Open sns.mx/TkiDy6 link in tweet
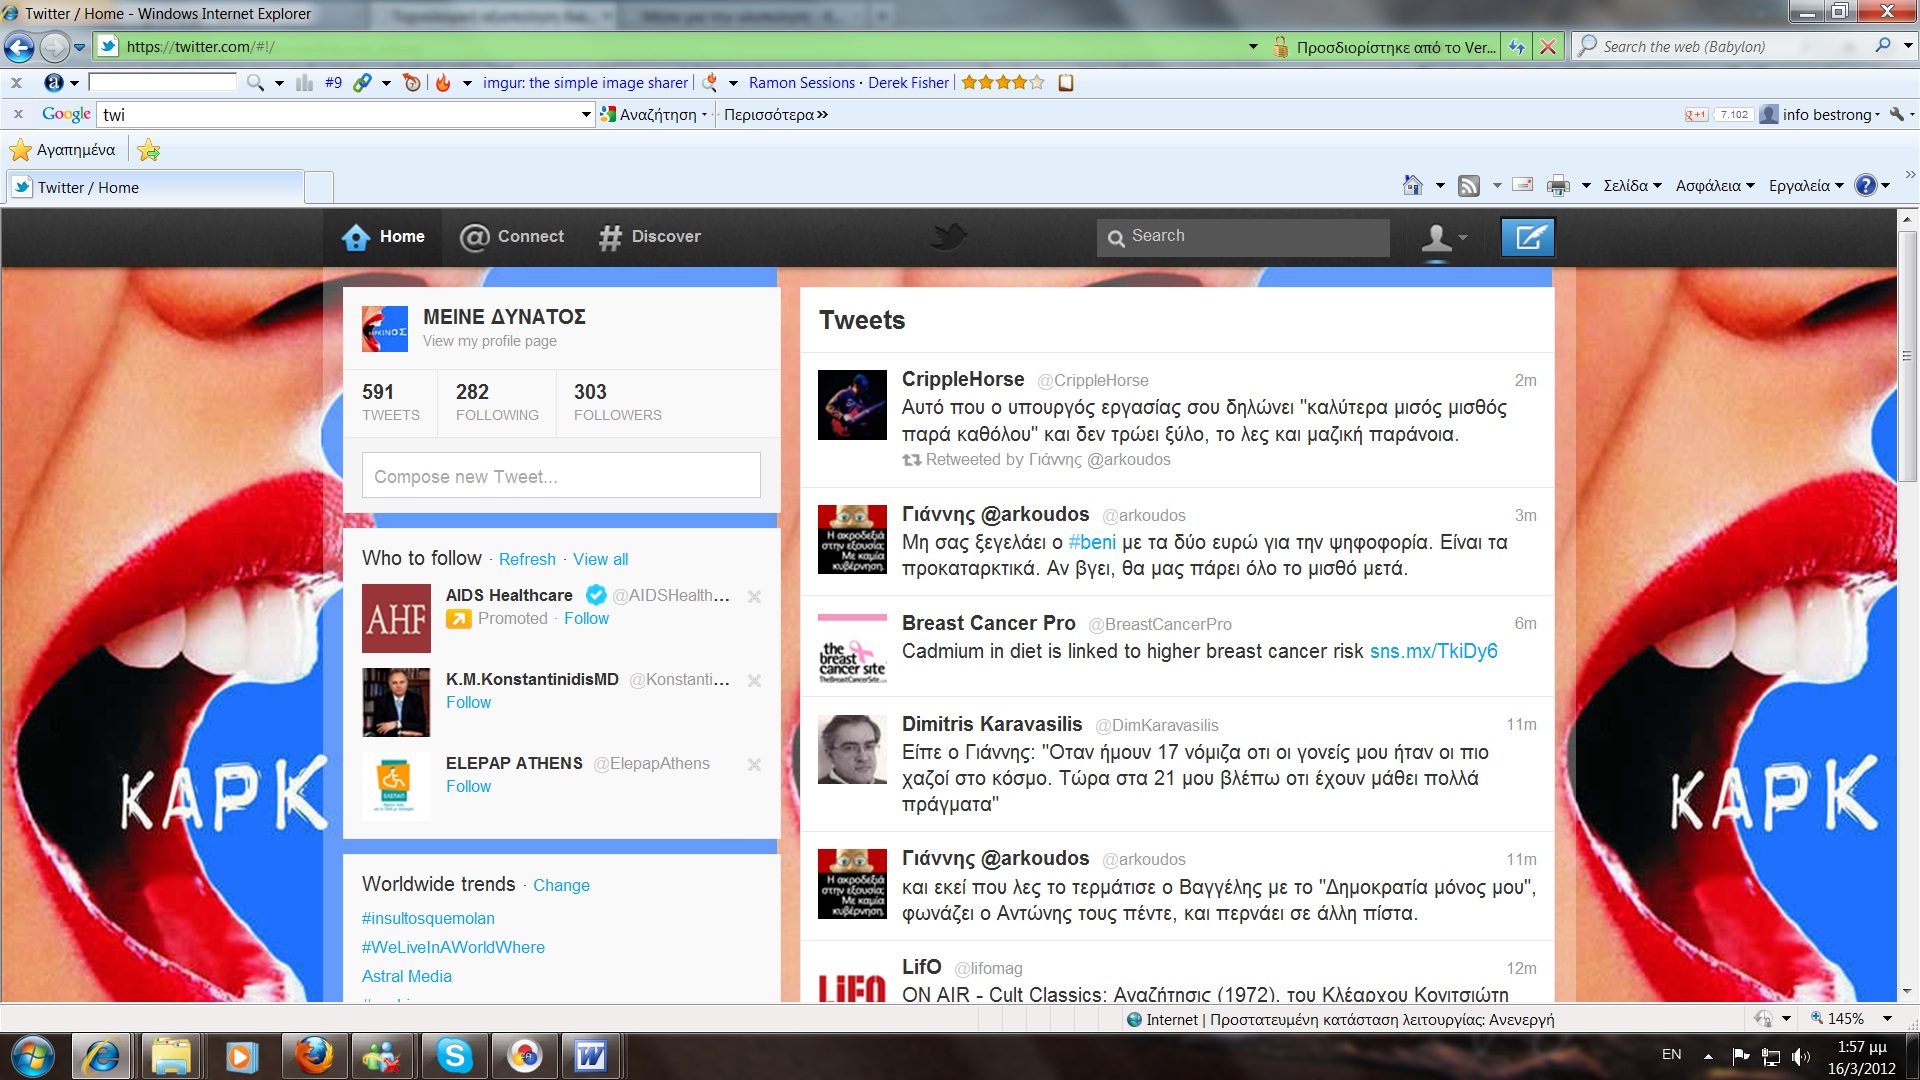This screenshot has height=1080, width=1920. [1433, 652]
